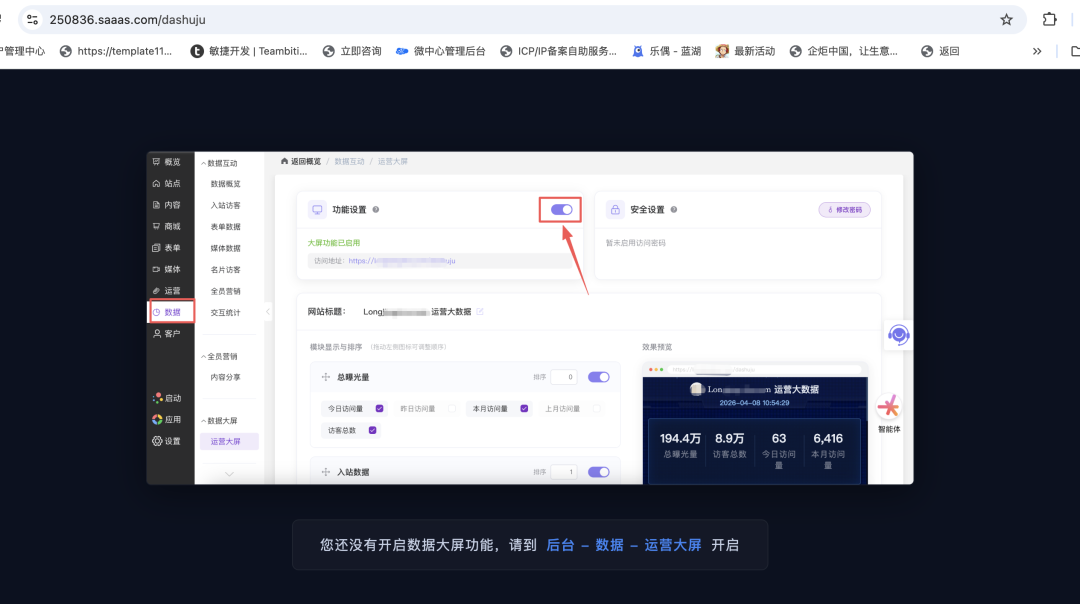Bookmark this page with the star icon

coord(1006,20)
